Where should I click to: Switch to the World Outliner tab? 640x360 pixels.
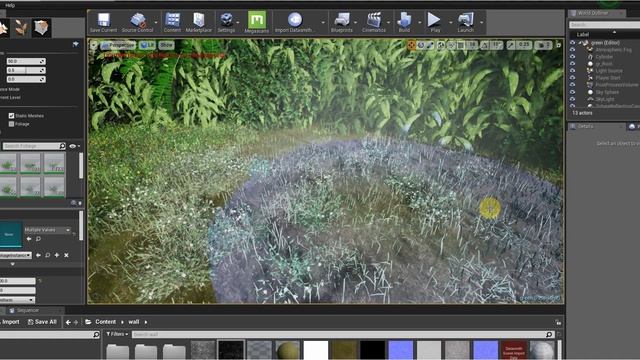click(x=592, y=13)
